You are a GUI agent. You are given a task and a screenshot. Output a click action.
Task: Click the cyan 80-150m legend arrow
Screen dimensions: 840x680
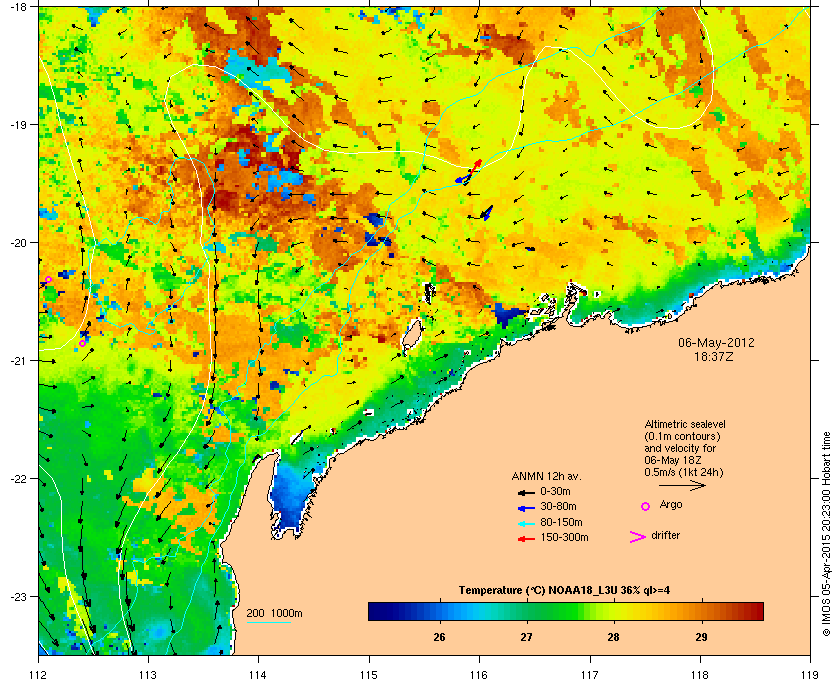526,524
